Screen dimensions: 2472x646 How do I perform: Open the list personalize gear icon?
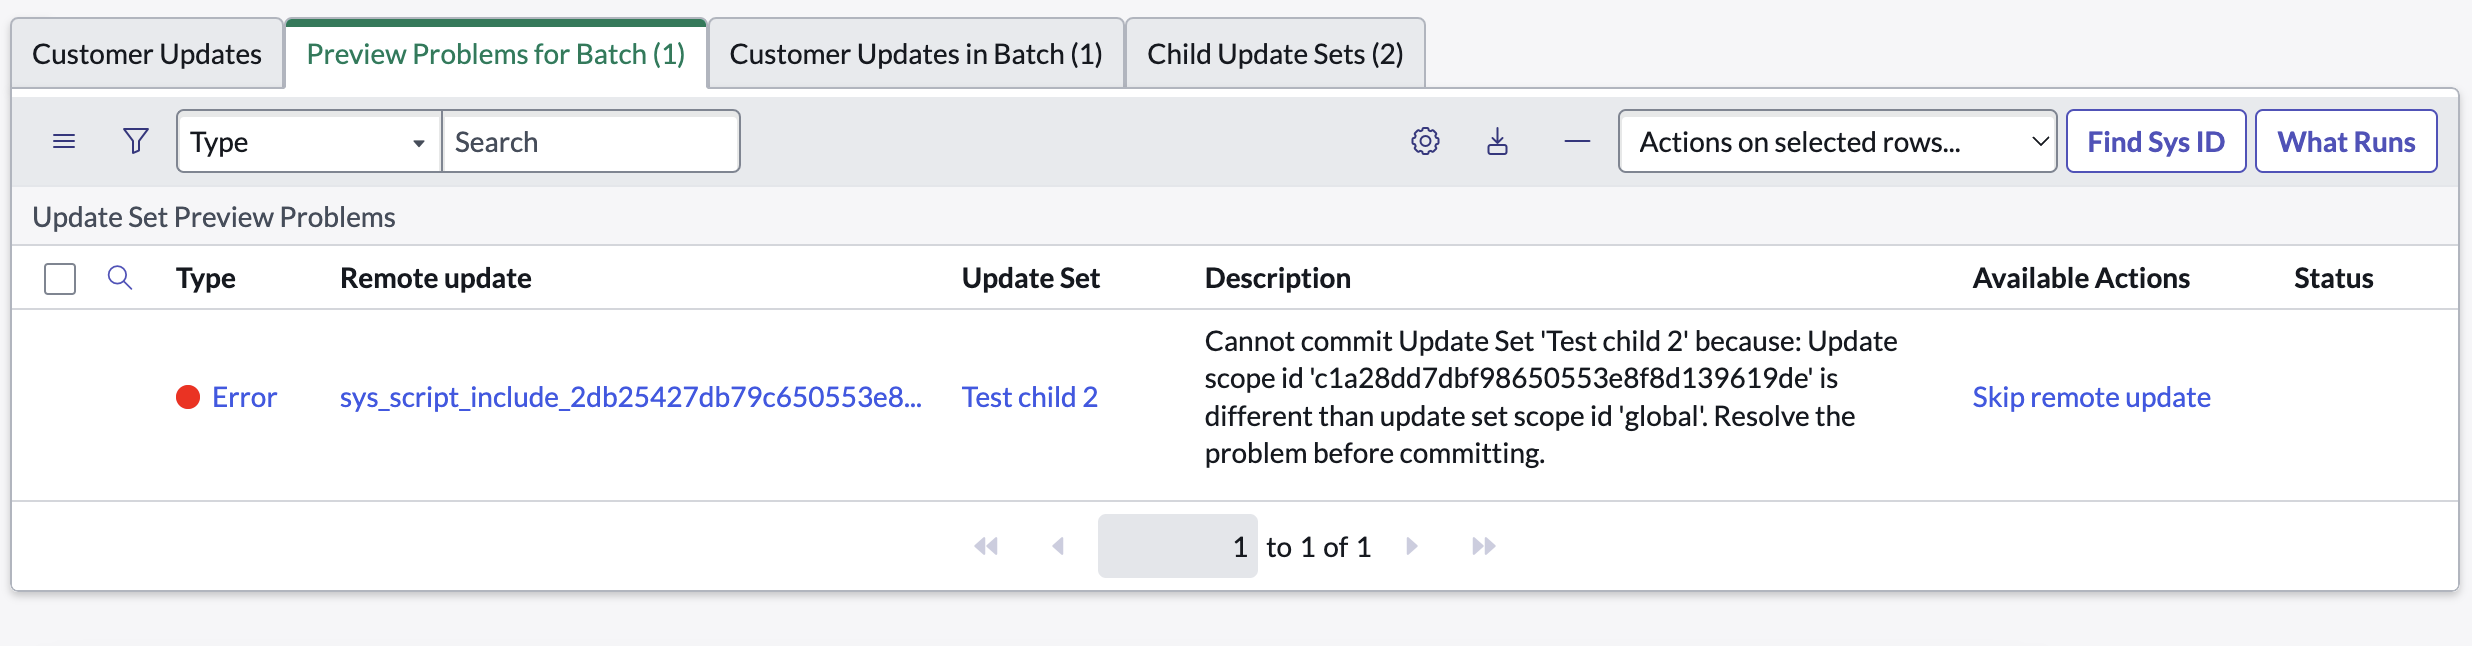(1425, 141)
